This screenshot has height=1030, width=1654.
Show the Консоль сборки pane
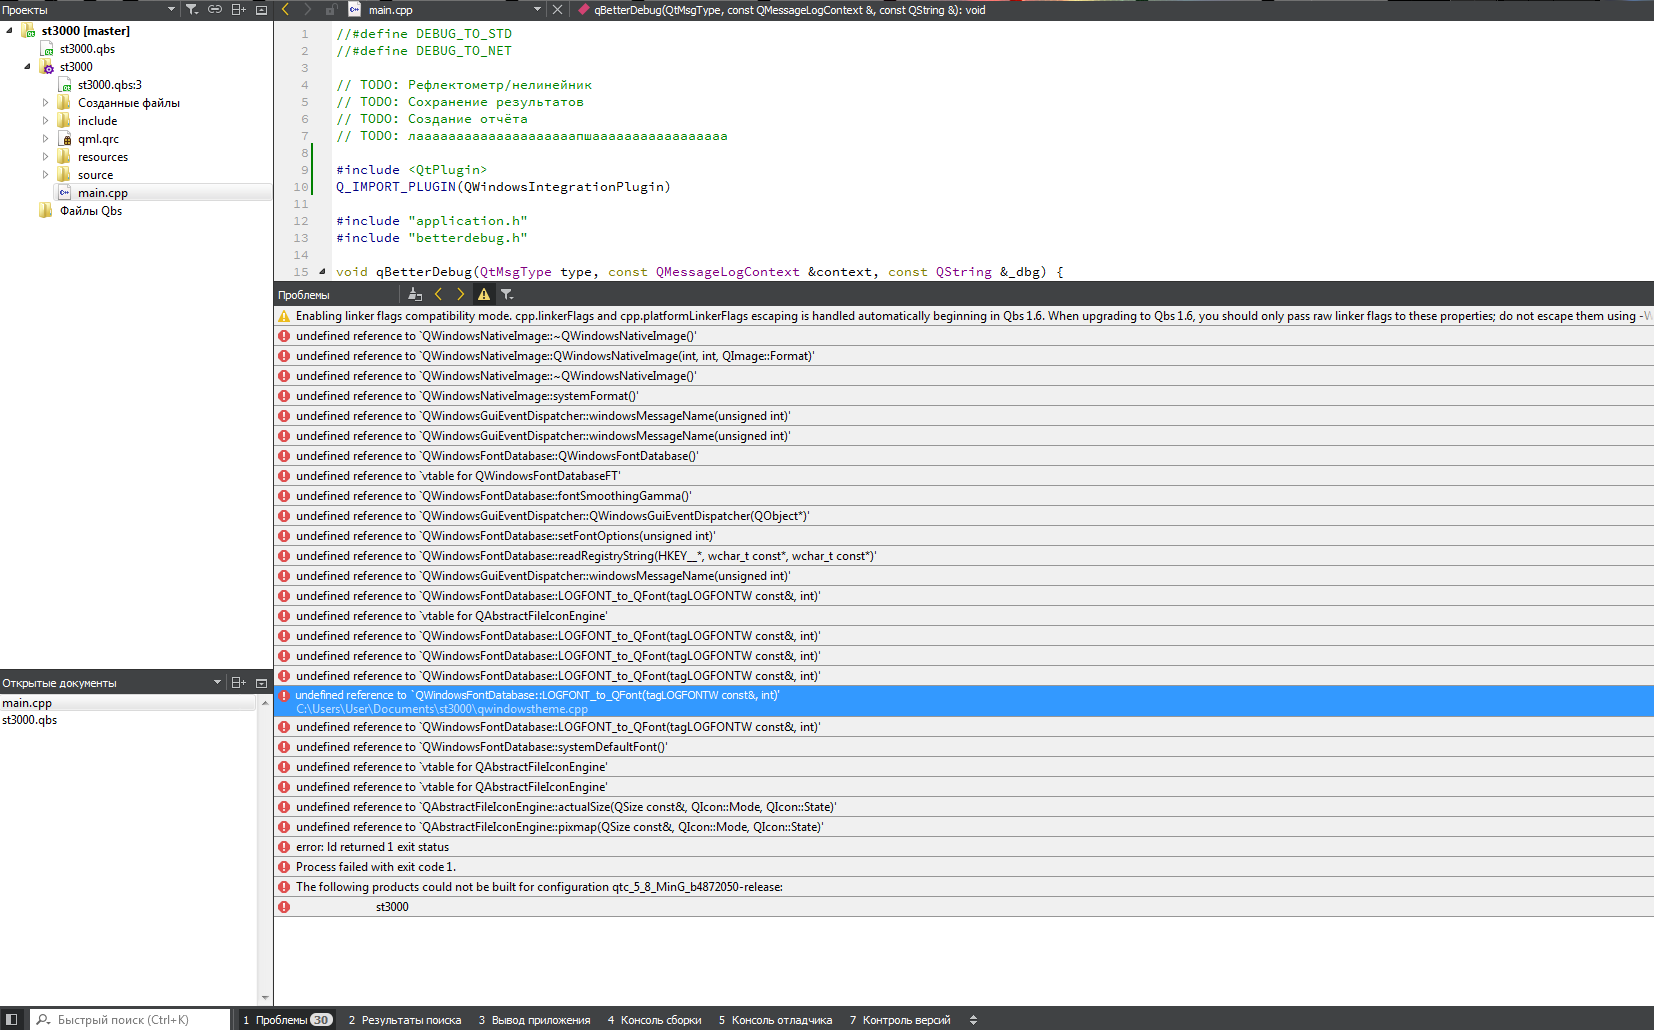[x=654, y=1020]
